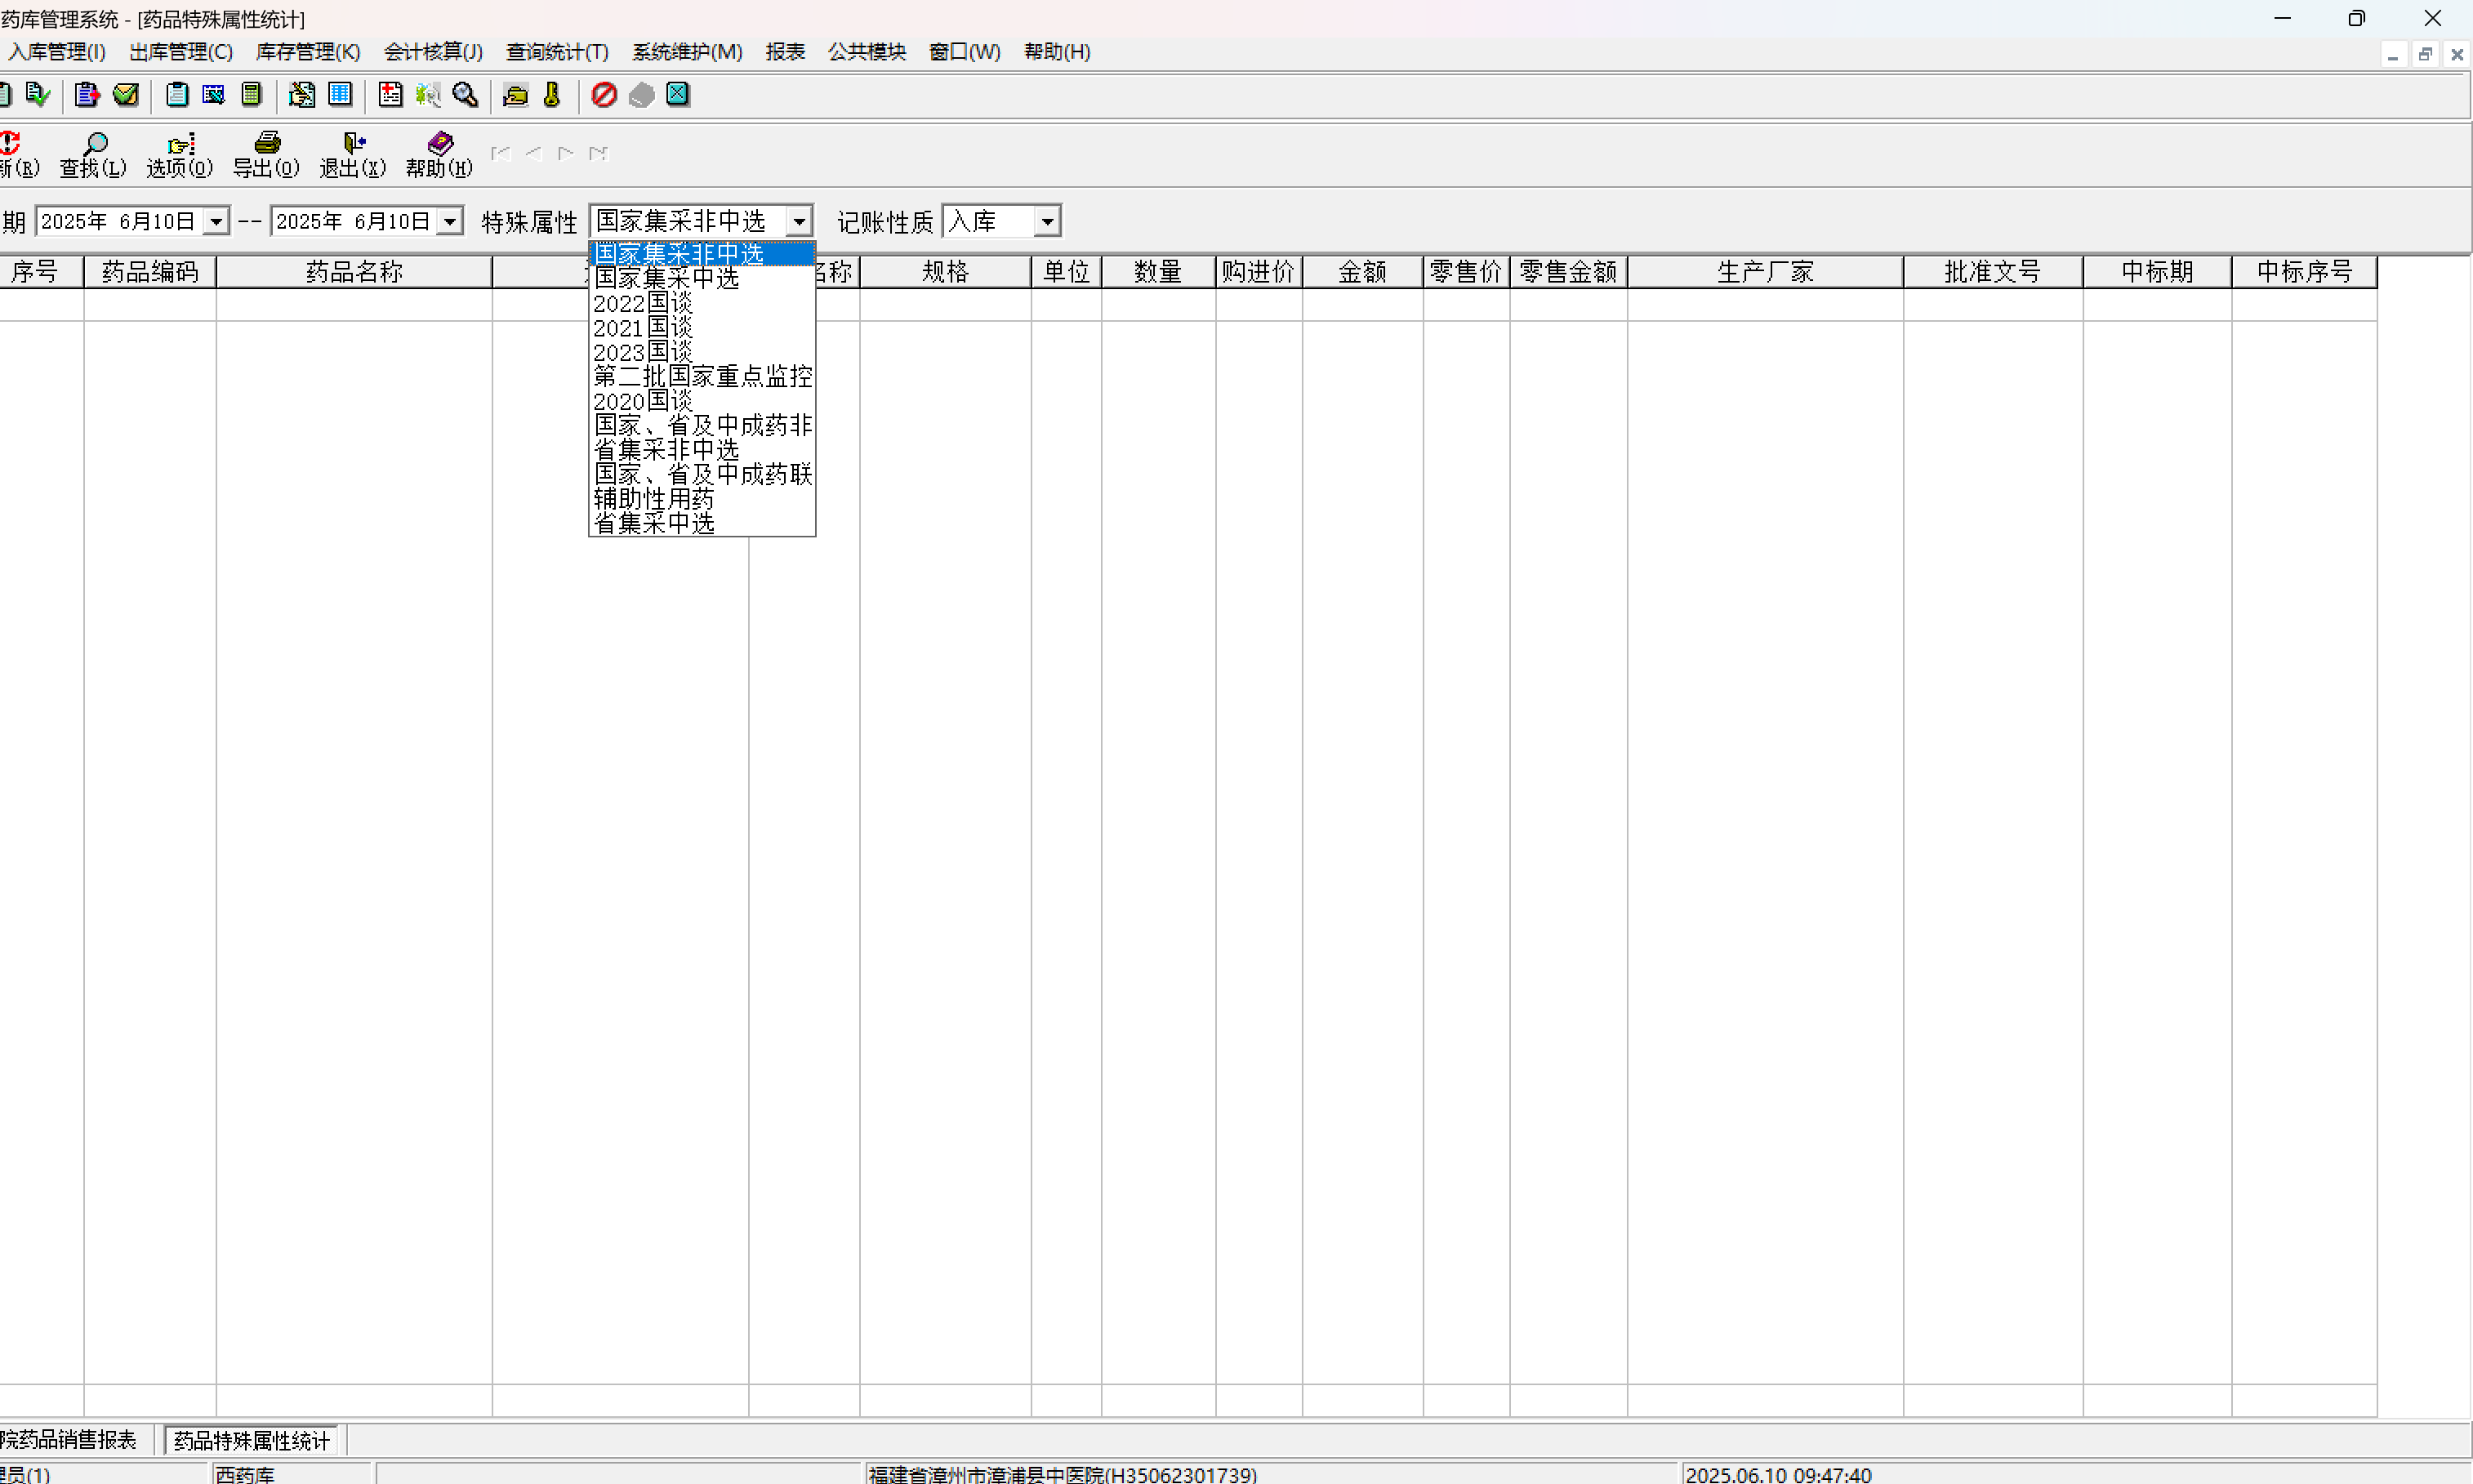Click the blue table grid toolbar icon
2473x1484 pixels.
click(340, 95)
